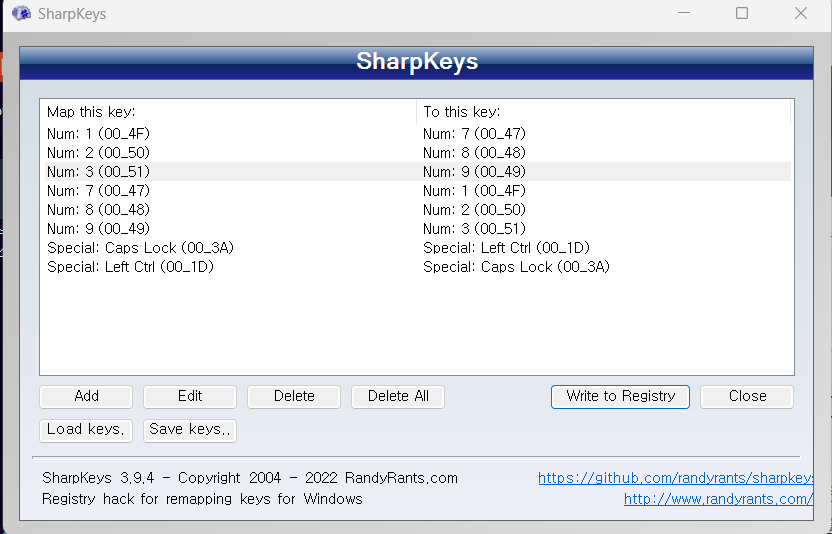This screenshot has width=832, height=534.
Task: Select row 'Num: 1 (00_4F)' in Map column
Action: click(99, 134)
